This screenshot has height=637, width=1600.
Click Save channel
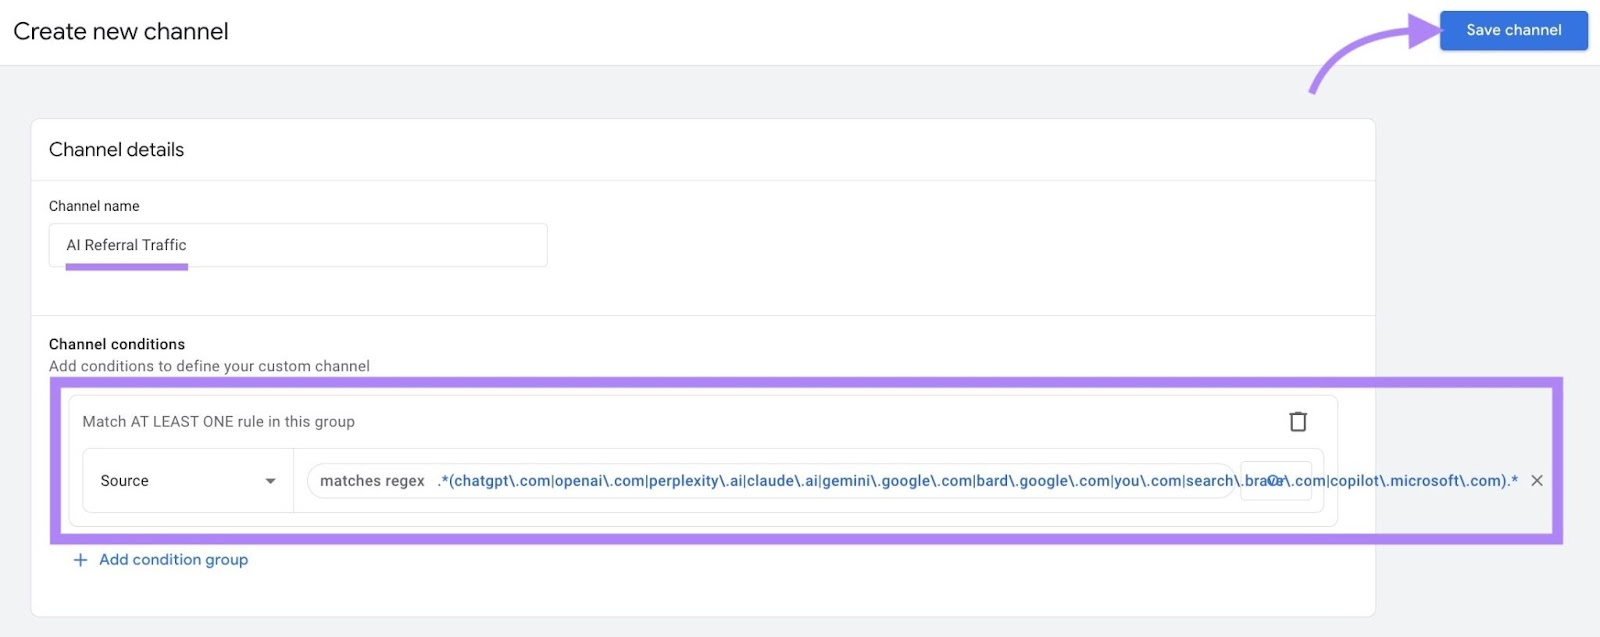pos(1513,30)
